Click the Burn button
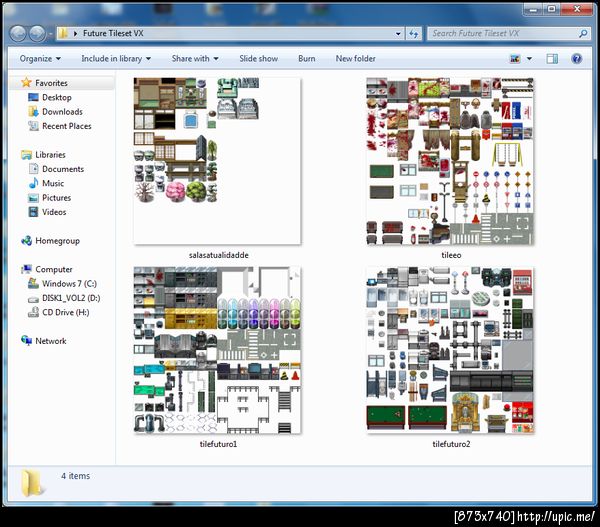The width and height of the screenshot is (600, 527). pos(307,59)
